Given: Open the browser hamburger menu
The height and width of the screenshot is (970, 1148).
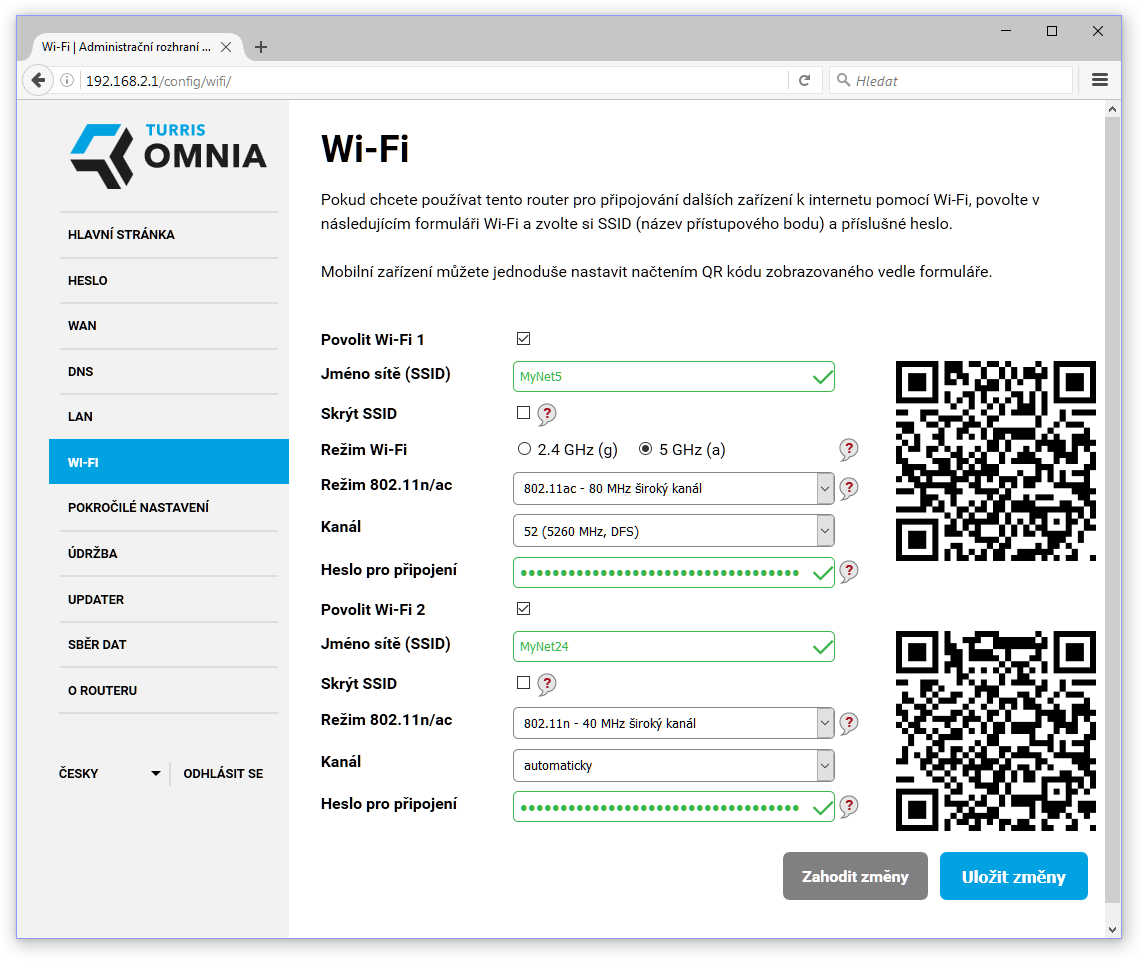Looking at the screenshot, I should tap(1100, 80).
